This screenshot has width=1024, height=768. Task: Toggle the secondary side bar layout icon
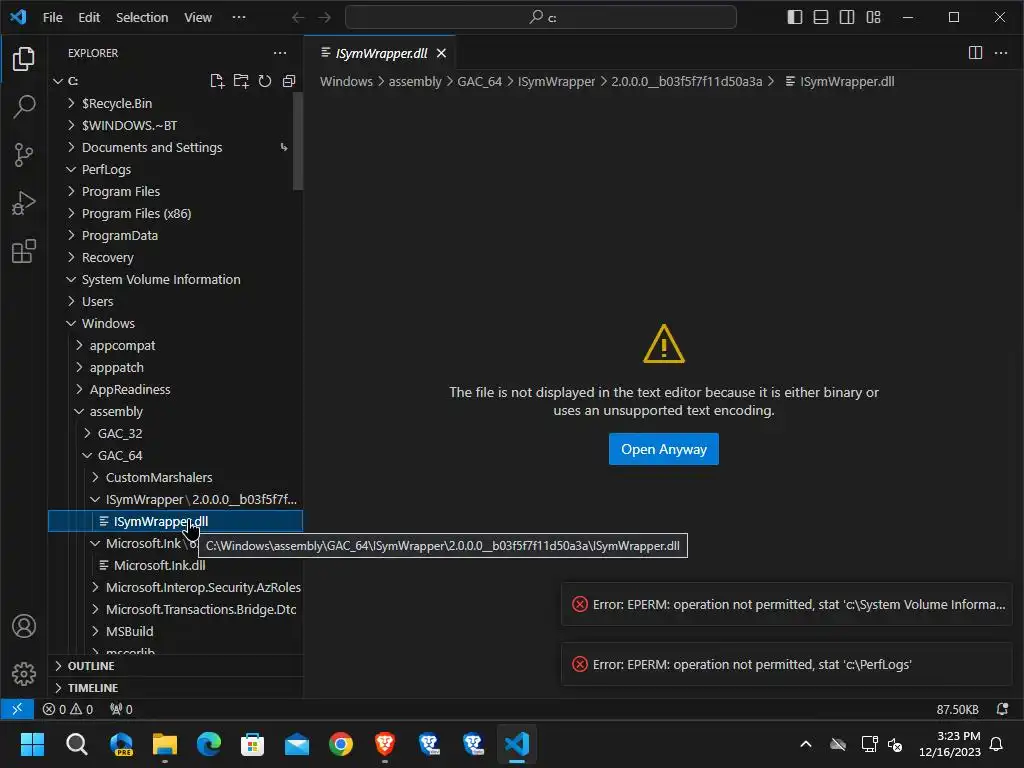[x=847, y=17]
